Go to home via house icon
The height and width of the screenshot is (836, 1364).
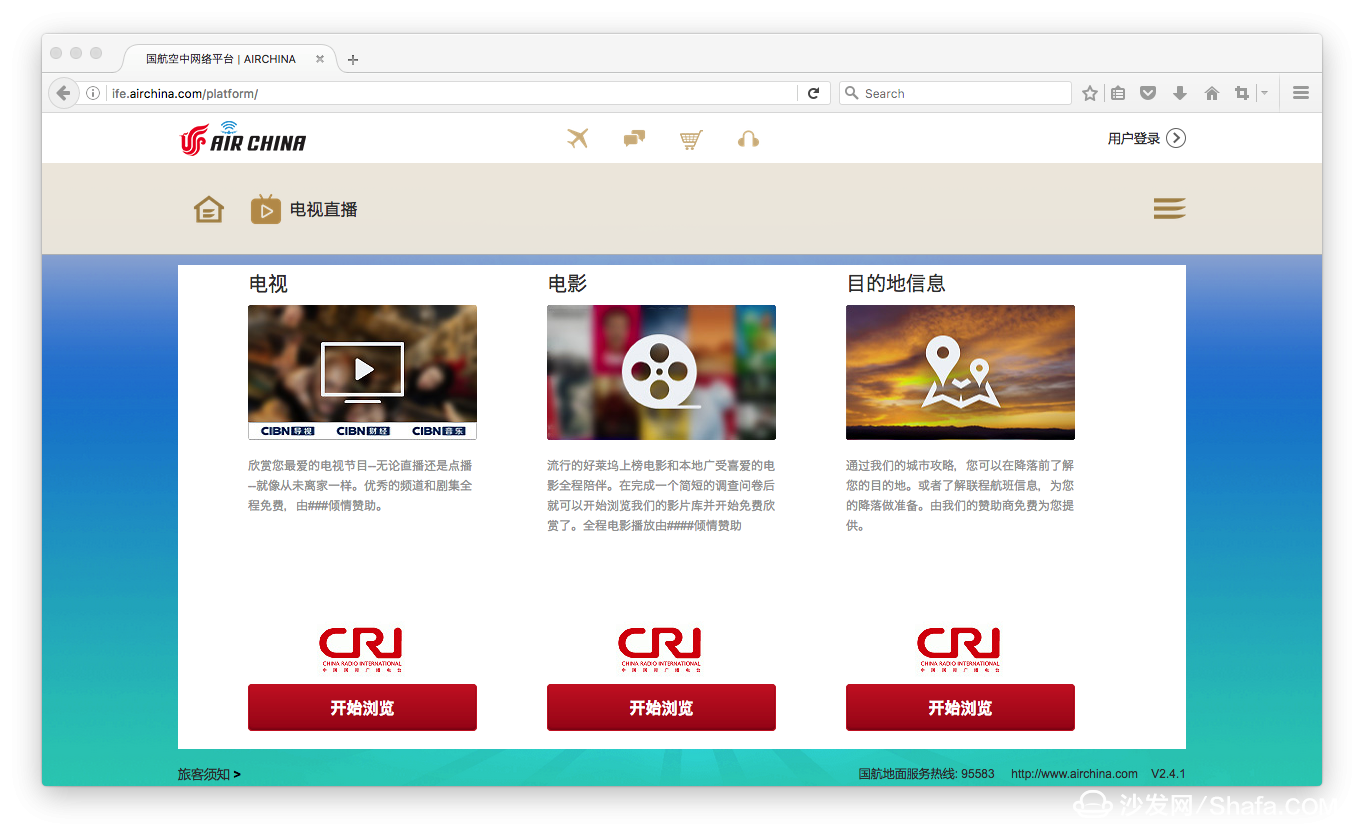(208, 209)
